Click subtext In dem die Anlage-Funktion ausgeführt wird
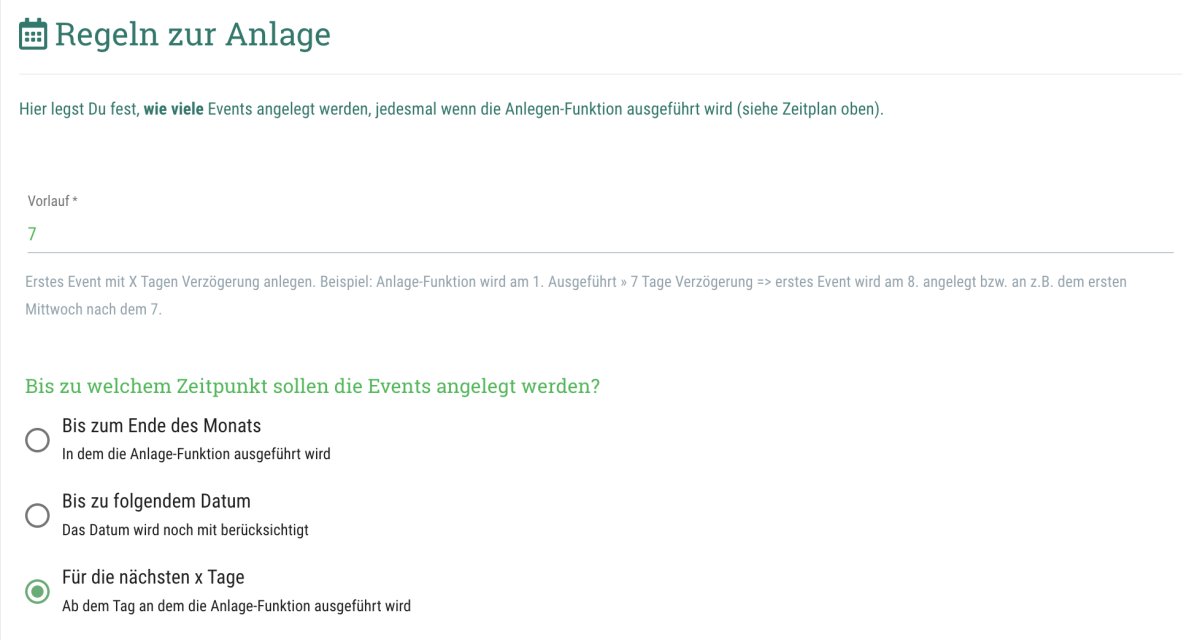 196,454
